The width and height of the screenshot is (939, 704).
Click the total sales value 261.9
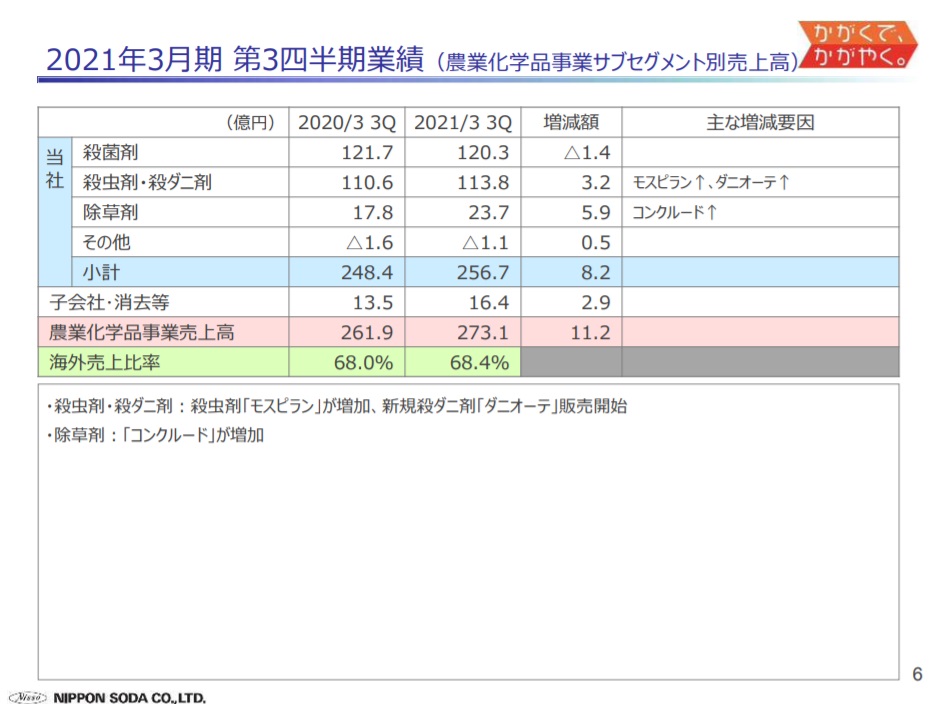click(x=367, y=332)
